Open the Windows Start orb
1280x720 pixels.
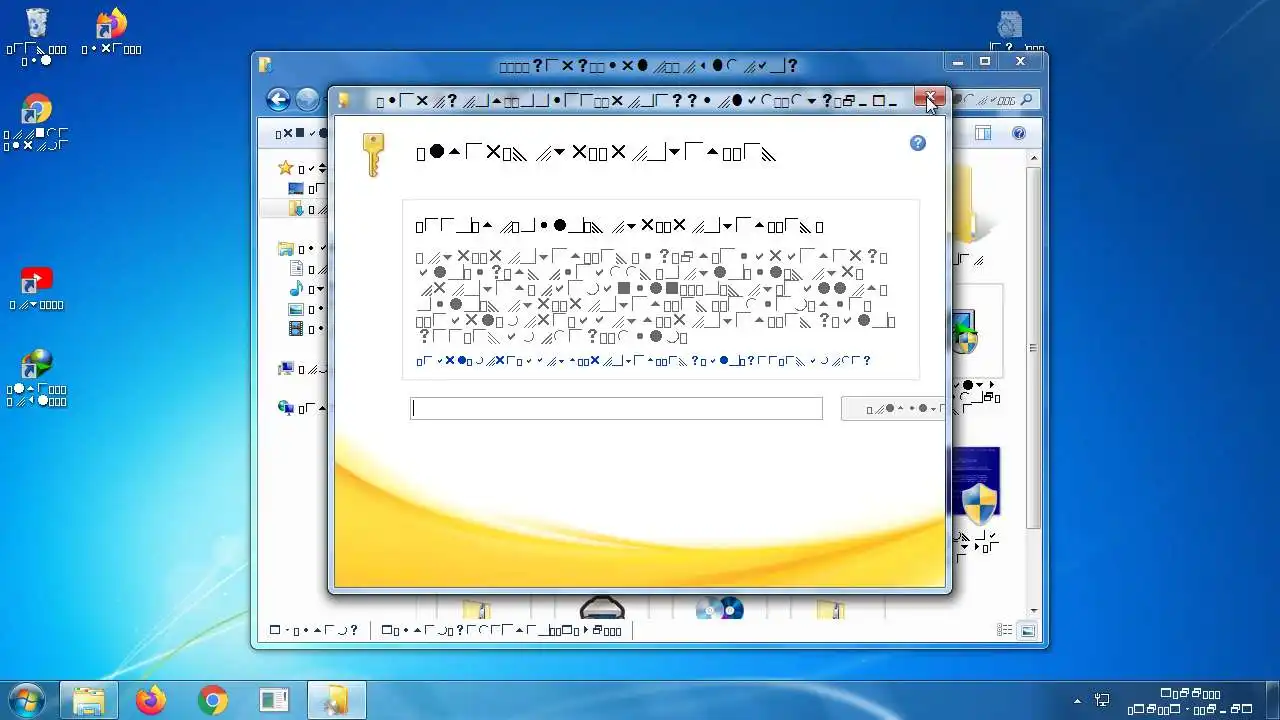tap(27, 700)
